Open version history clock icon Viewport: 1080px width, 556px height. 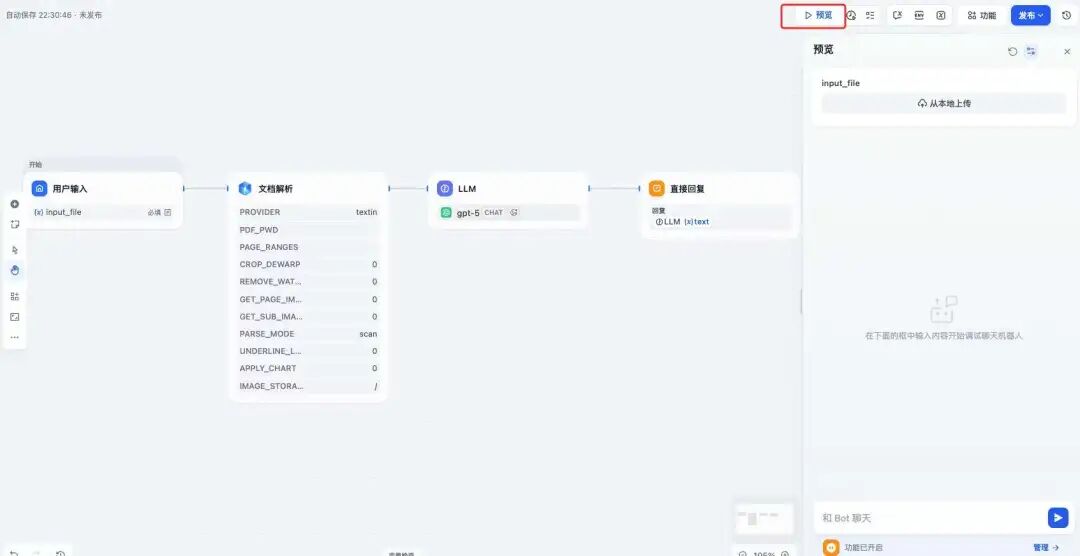1066,15
